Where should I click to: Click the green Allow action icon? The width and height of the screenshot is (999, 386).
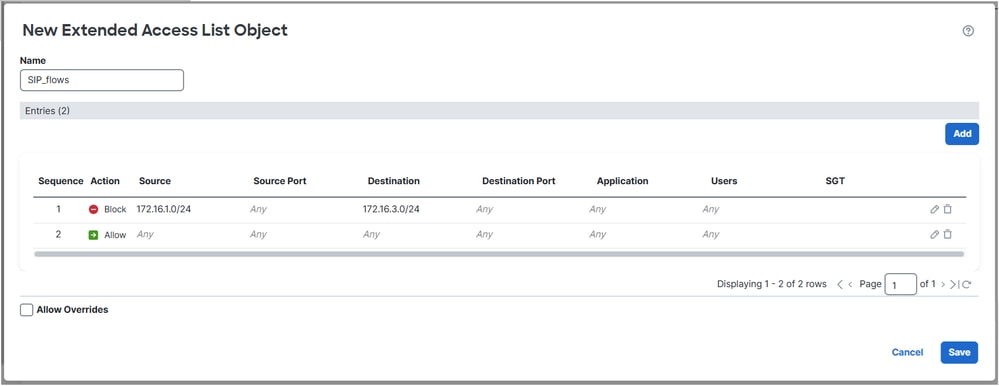tap(94, 234)
